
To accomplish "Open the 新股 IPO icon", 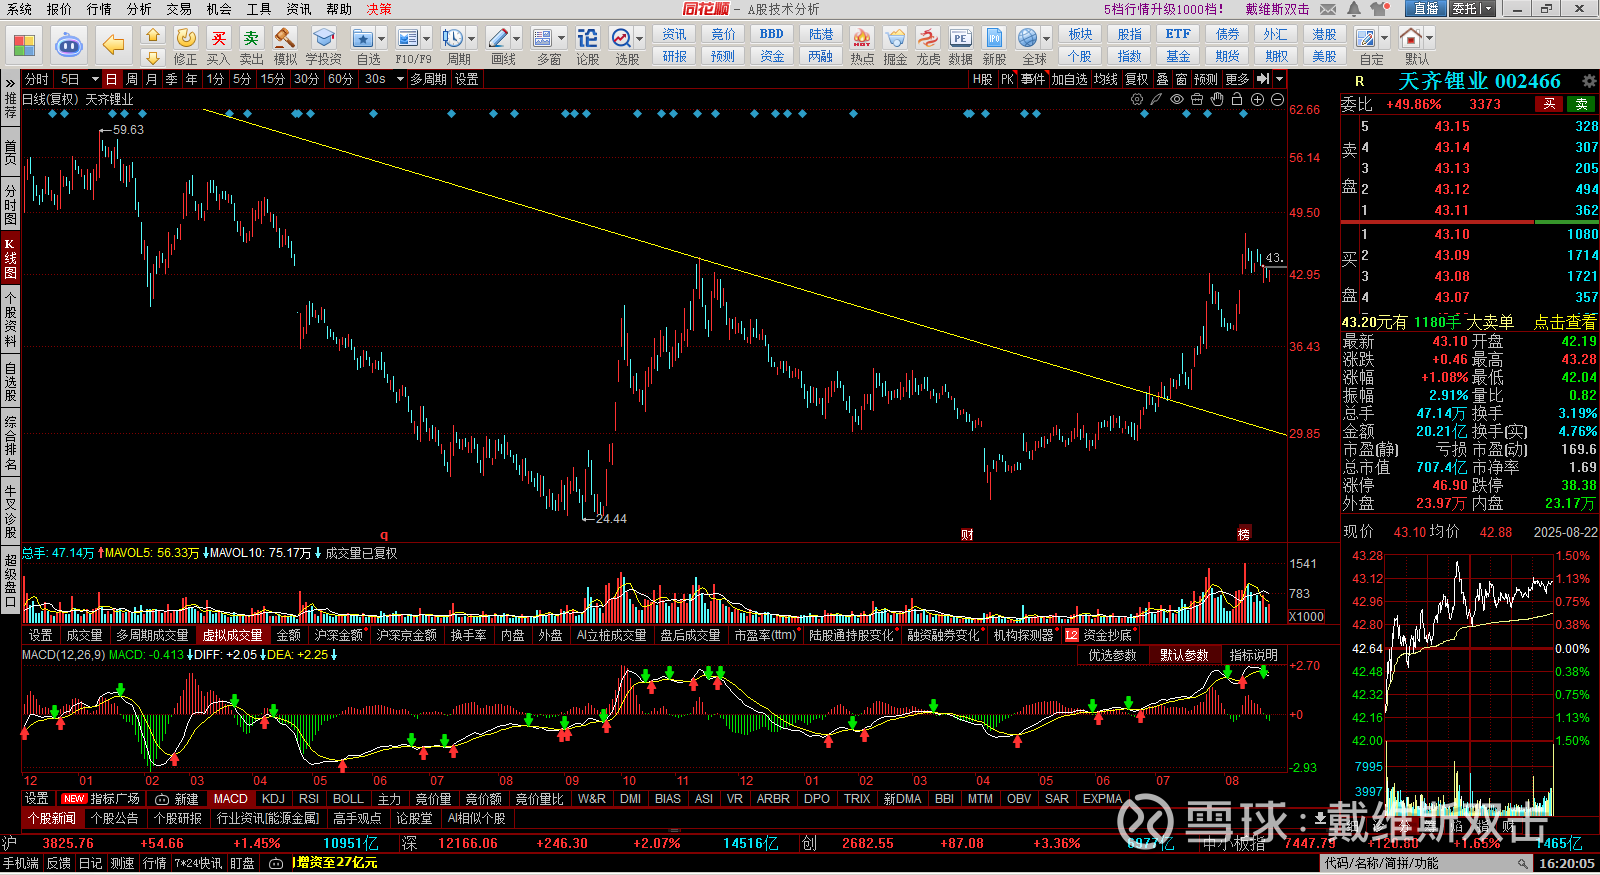I will (994, 38).
